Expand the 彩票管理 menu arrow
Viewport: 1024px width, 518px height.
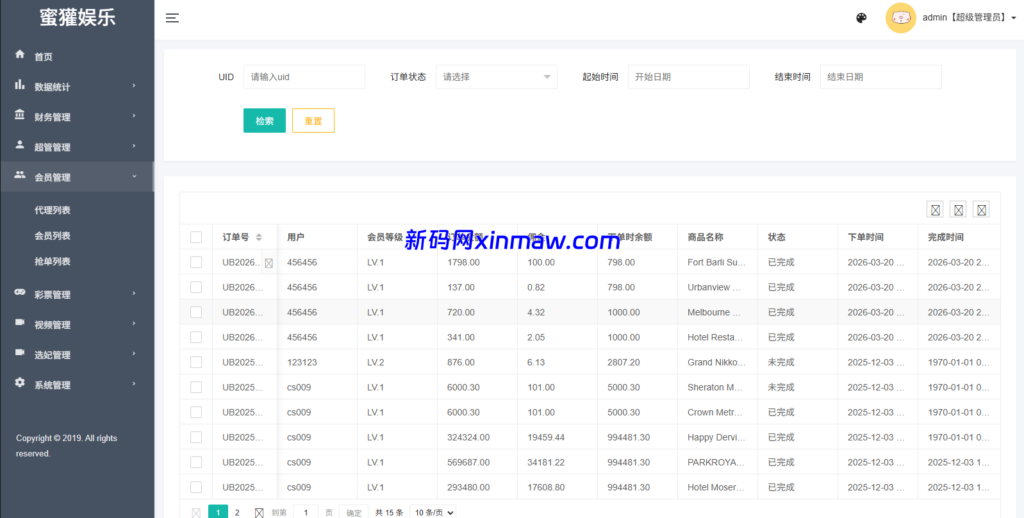(x=134, y=293)
